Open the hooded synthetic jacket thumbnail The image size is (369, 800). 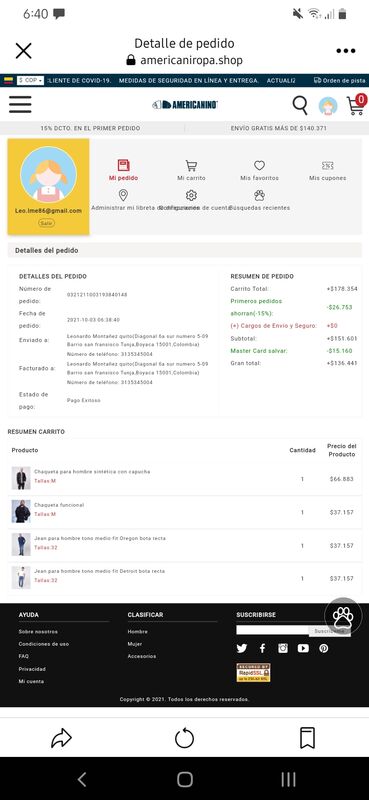[21, 478]
